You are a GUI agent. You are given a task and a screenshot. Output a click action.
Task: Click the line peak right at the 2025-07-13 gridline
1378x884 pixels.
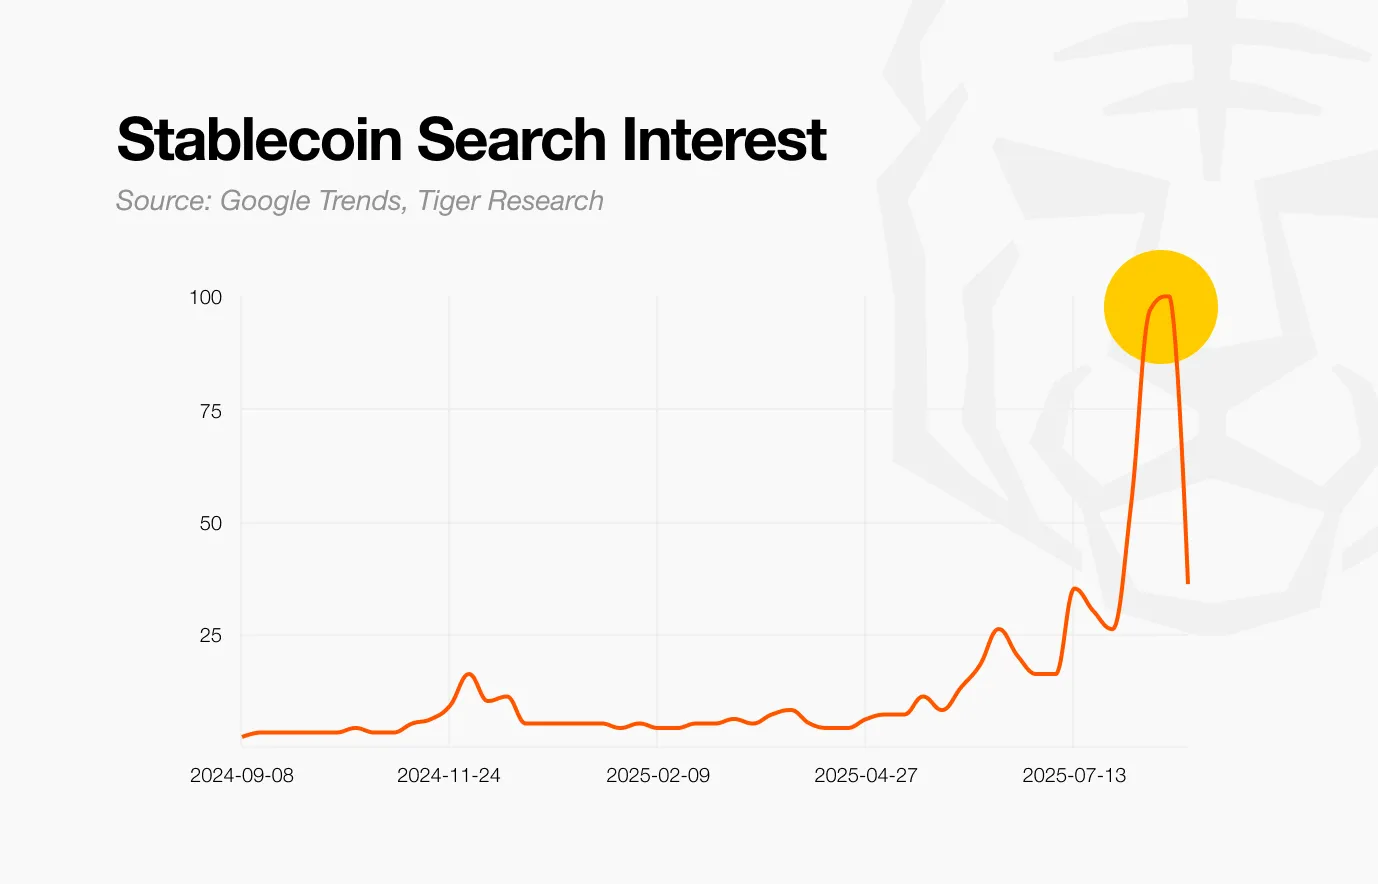point(1075,588)
